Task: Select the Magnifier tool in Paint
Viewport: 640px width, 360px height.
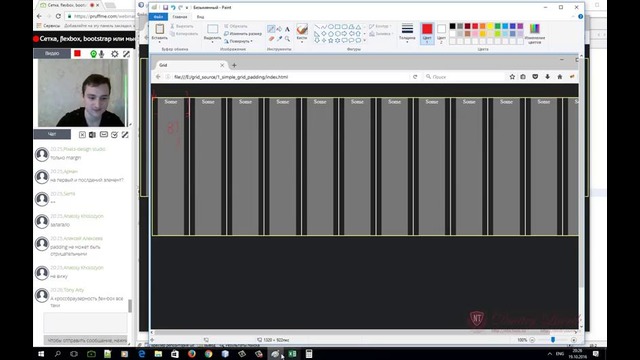Action: pyautogui.click(x=287, y=39)
